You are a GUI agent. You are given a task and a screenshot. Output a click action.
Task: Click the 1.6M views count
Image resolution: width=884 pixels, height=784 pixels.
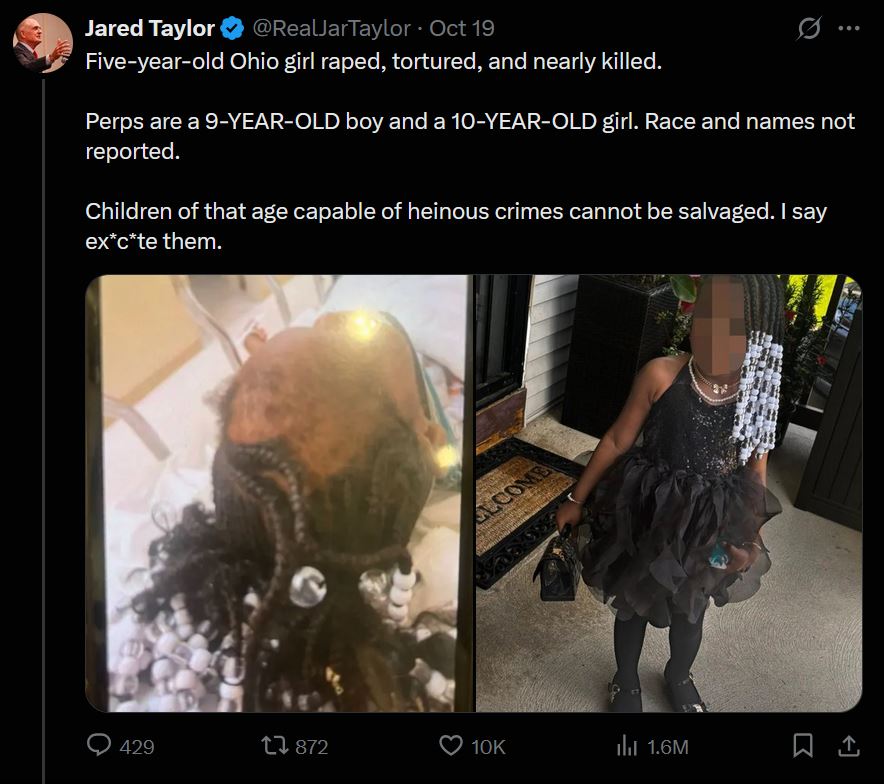pyautogui.click(x=668, y=747)
